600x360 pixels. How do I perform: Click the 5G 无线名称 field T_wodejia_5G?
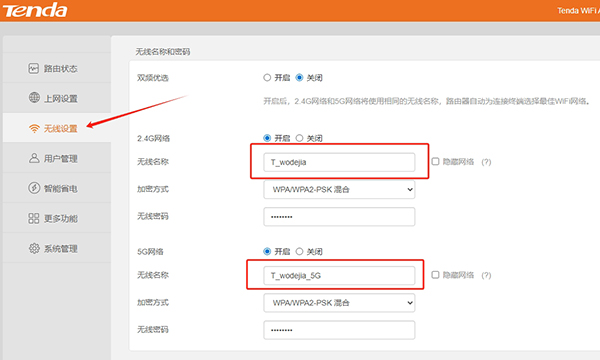339,275
